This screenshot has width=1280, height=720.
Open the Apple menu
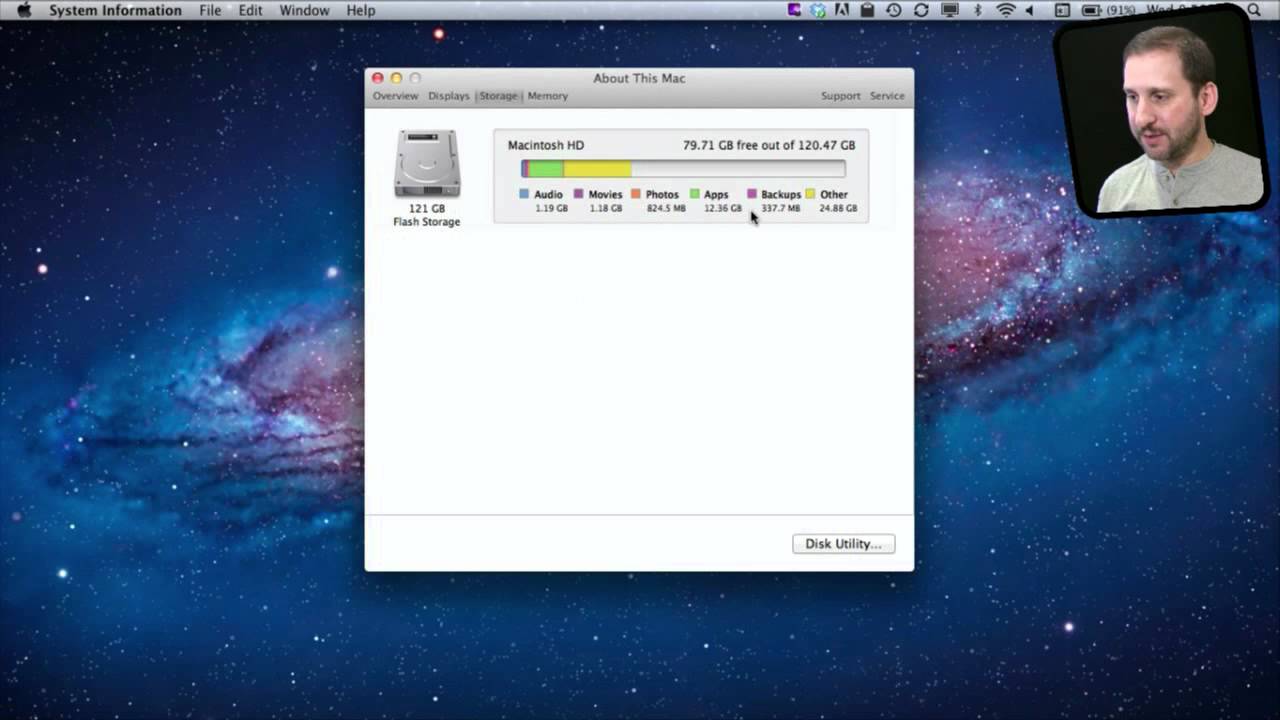[24, 10]
